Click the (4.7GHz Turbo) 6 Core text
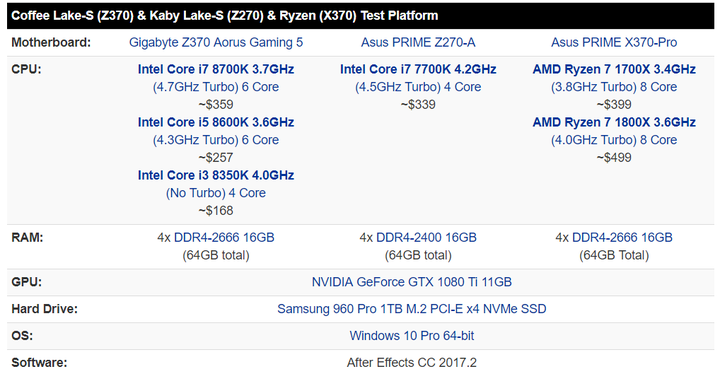This screenshot has height=386, width=720. pos(216,87)
